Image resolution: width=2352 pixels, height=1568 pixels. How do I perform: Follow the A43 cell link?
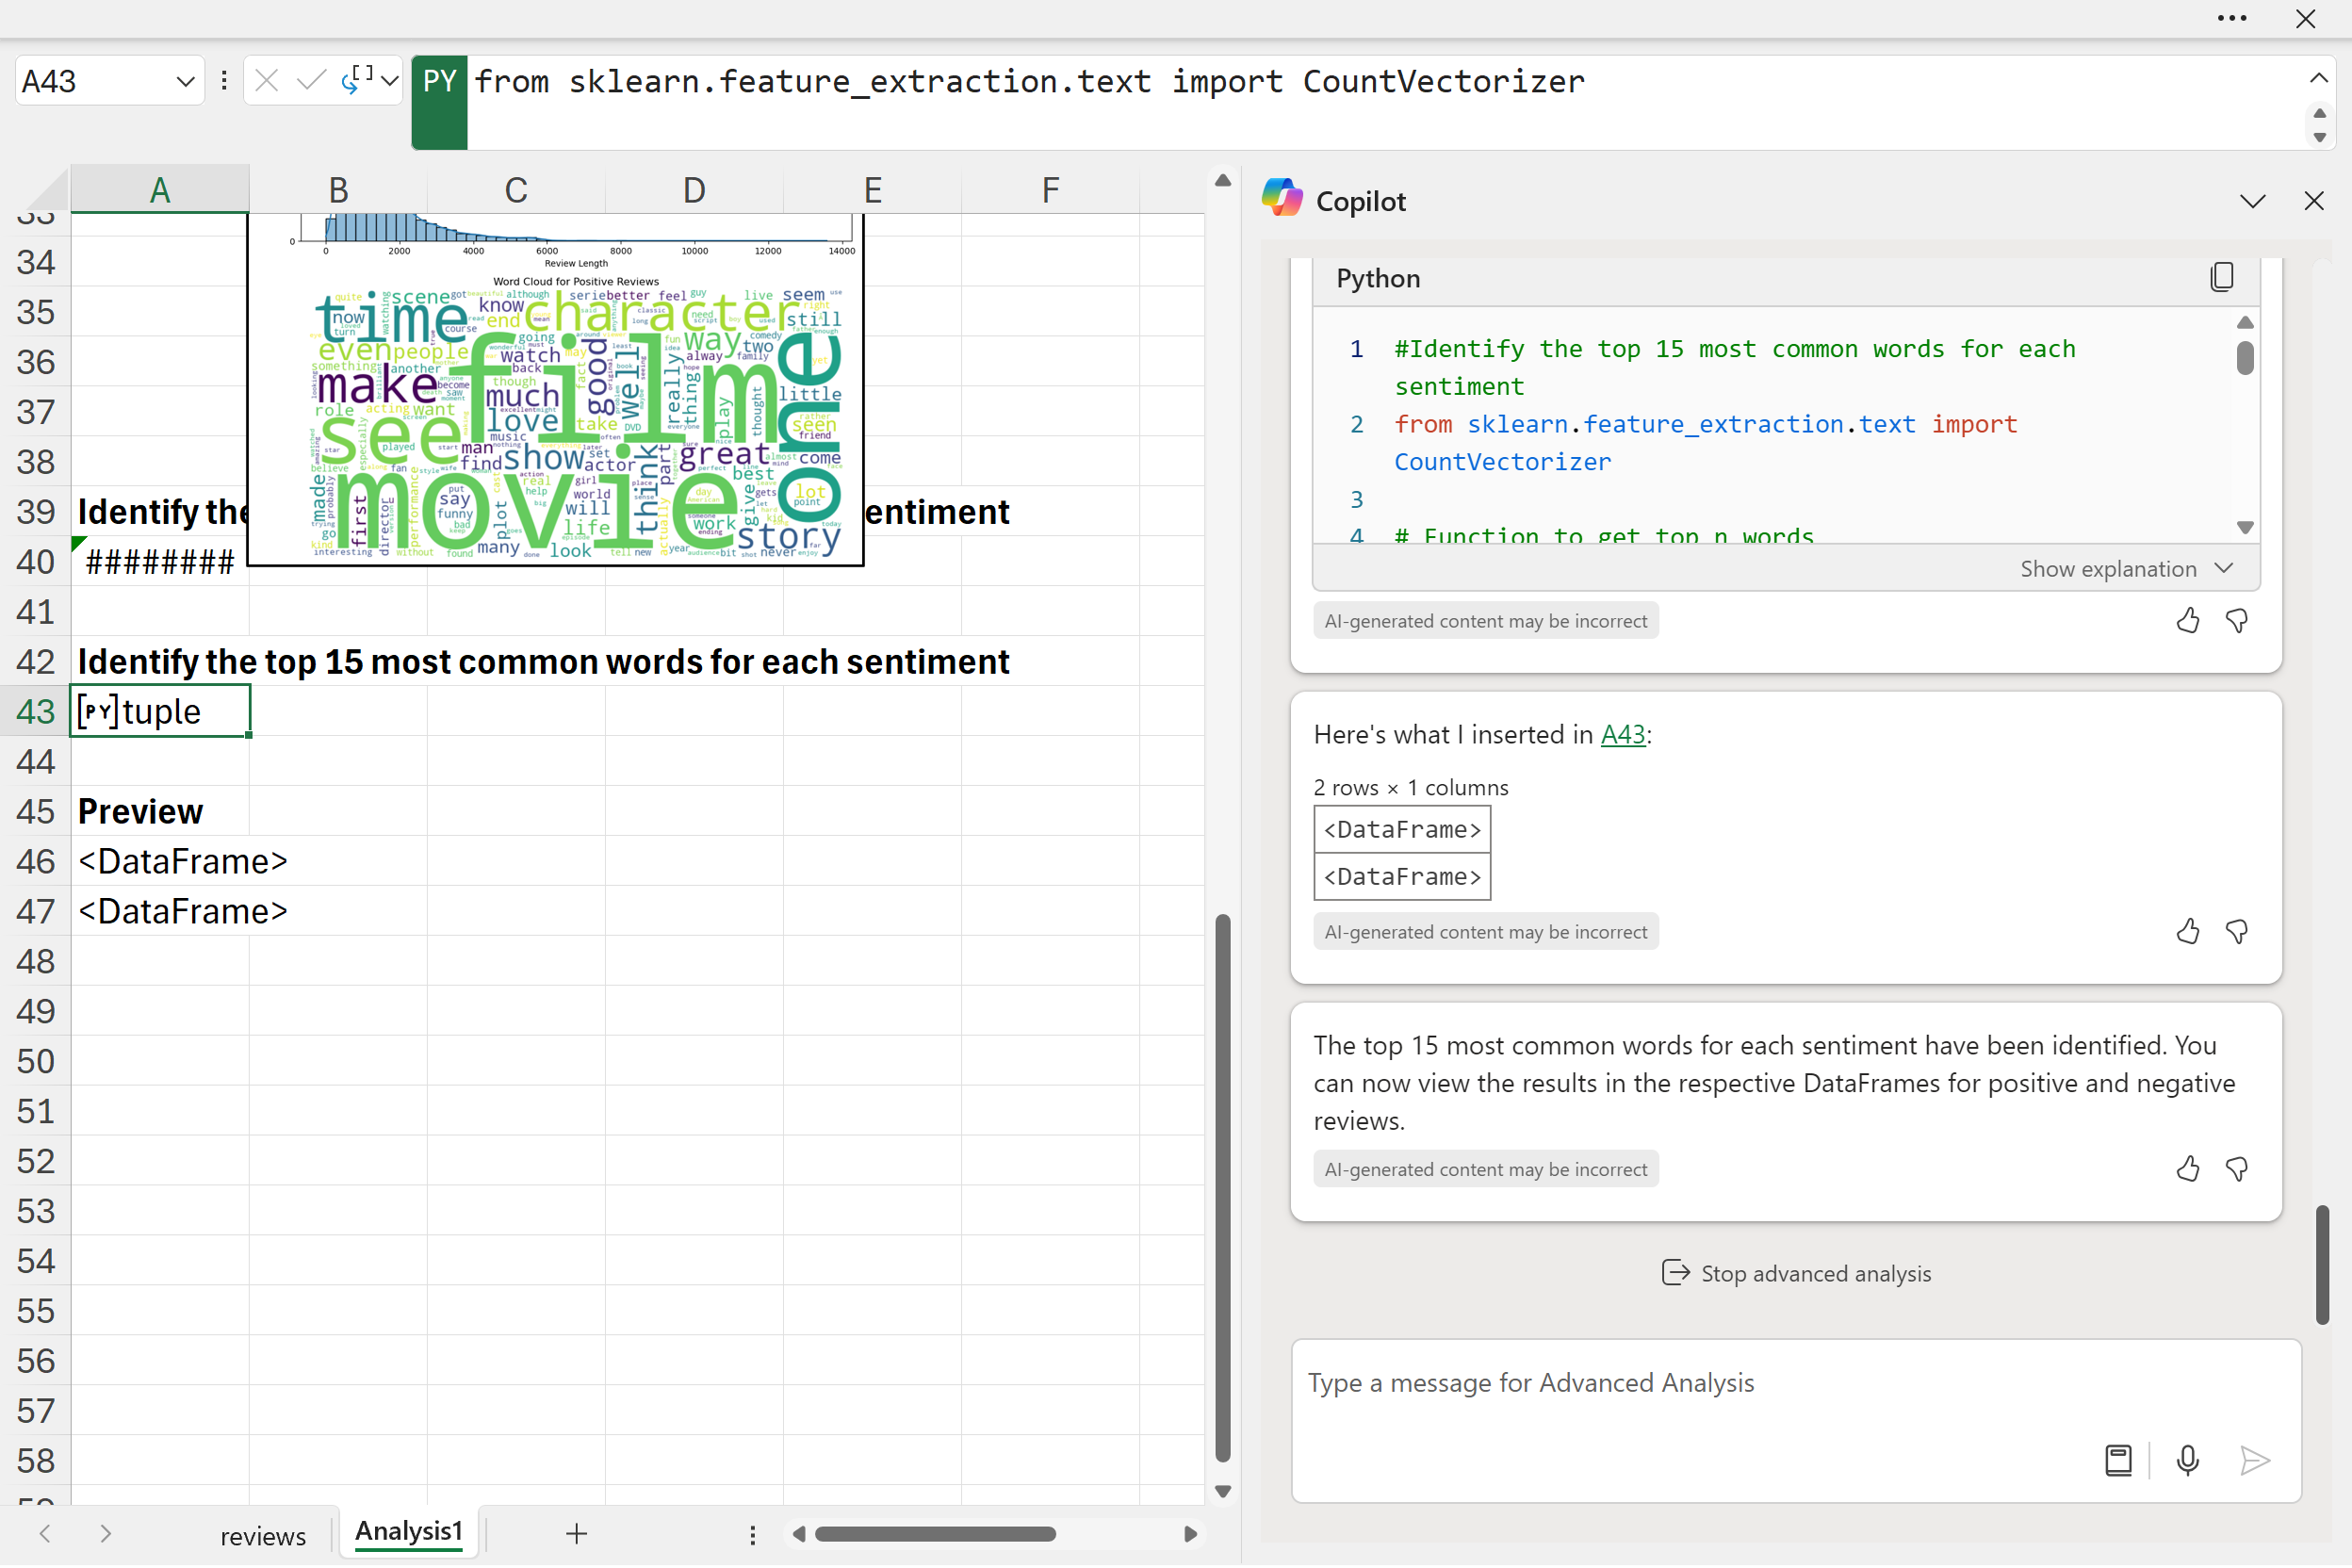[x=1622, y=735]
